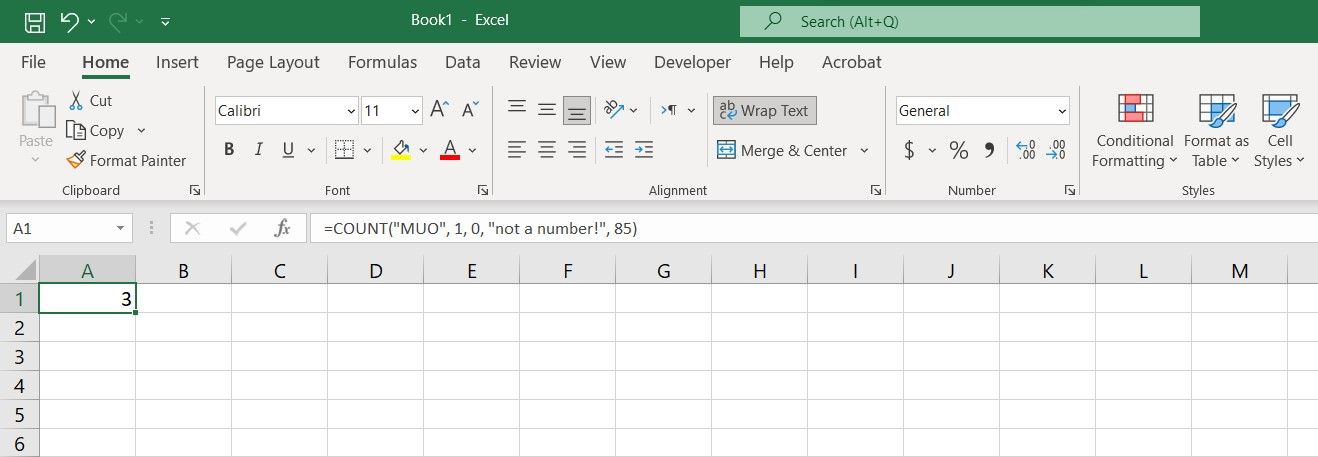The height and width of the screenshot is (457, 1318).
Task: Open Font settings dialog launcher
Action: coord(483,190)
